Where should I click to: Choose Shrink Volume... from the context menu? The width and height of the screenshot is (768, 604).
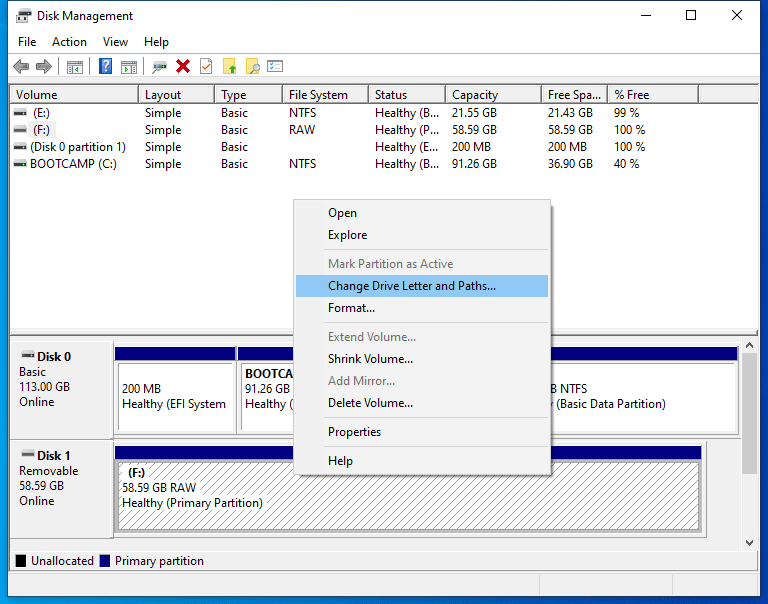[422, 359]
